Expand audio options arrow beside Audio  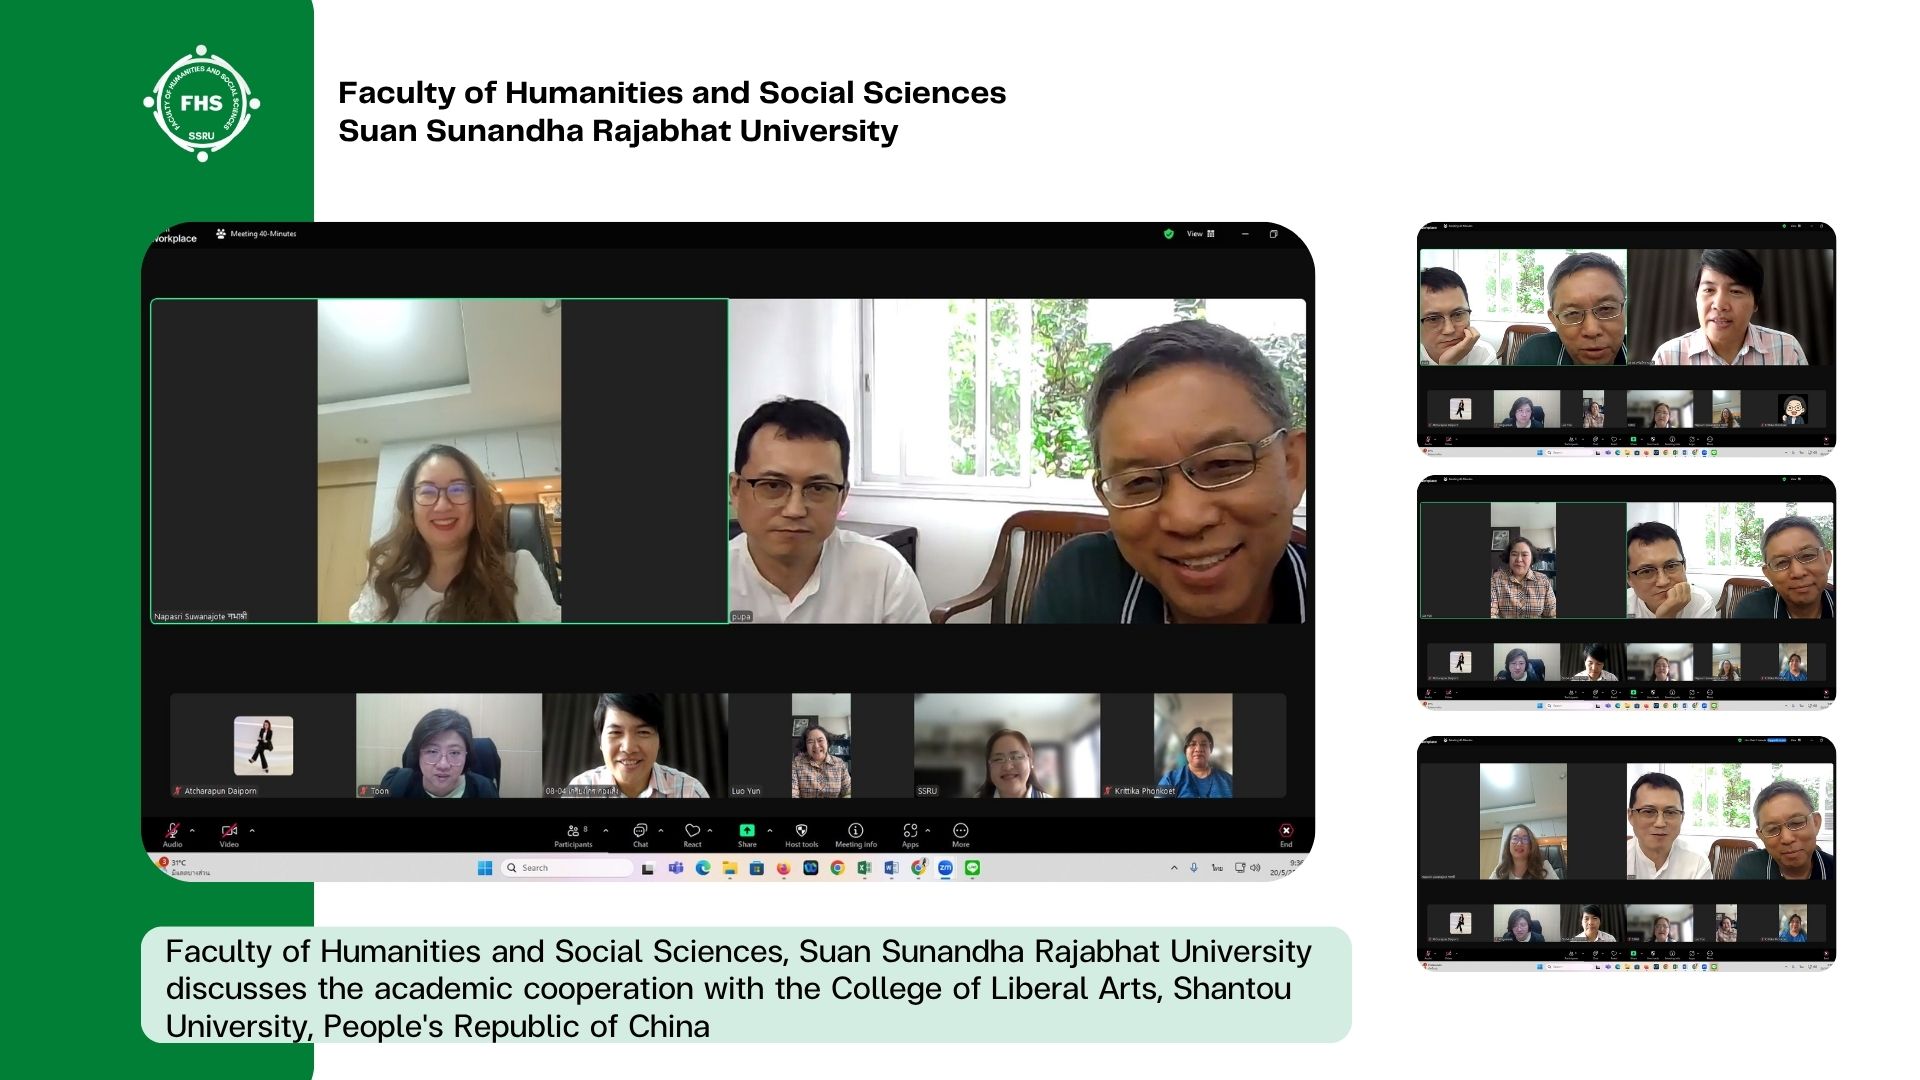(192, 830)
